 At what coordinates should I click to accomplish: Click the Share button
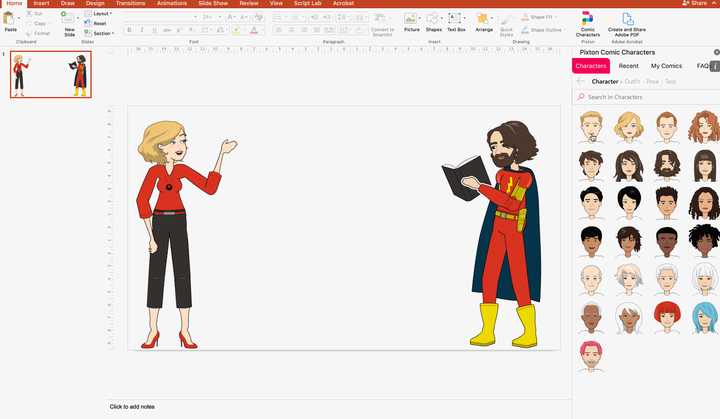(x=695, y=3)
